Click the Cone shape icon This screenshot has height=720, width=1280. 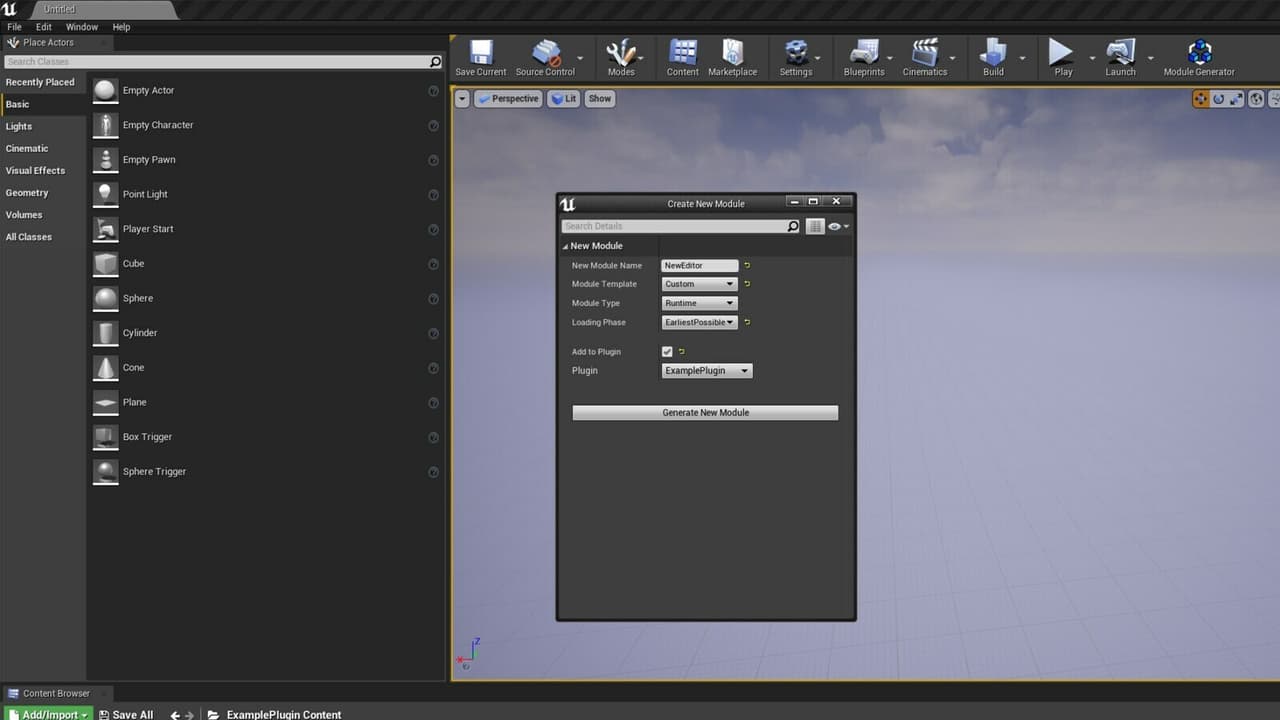[x=105, y=368]
